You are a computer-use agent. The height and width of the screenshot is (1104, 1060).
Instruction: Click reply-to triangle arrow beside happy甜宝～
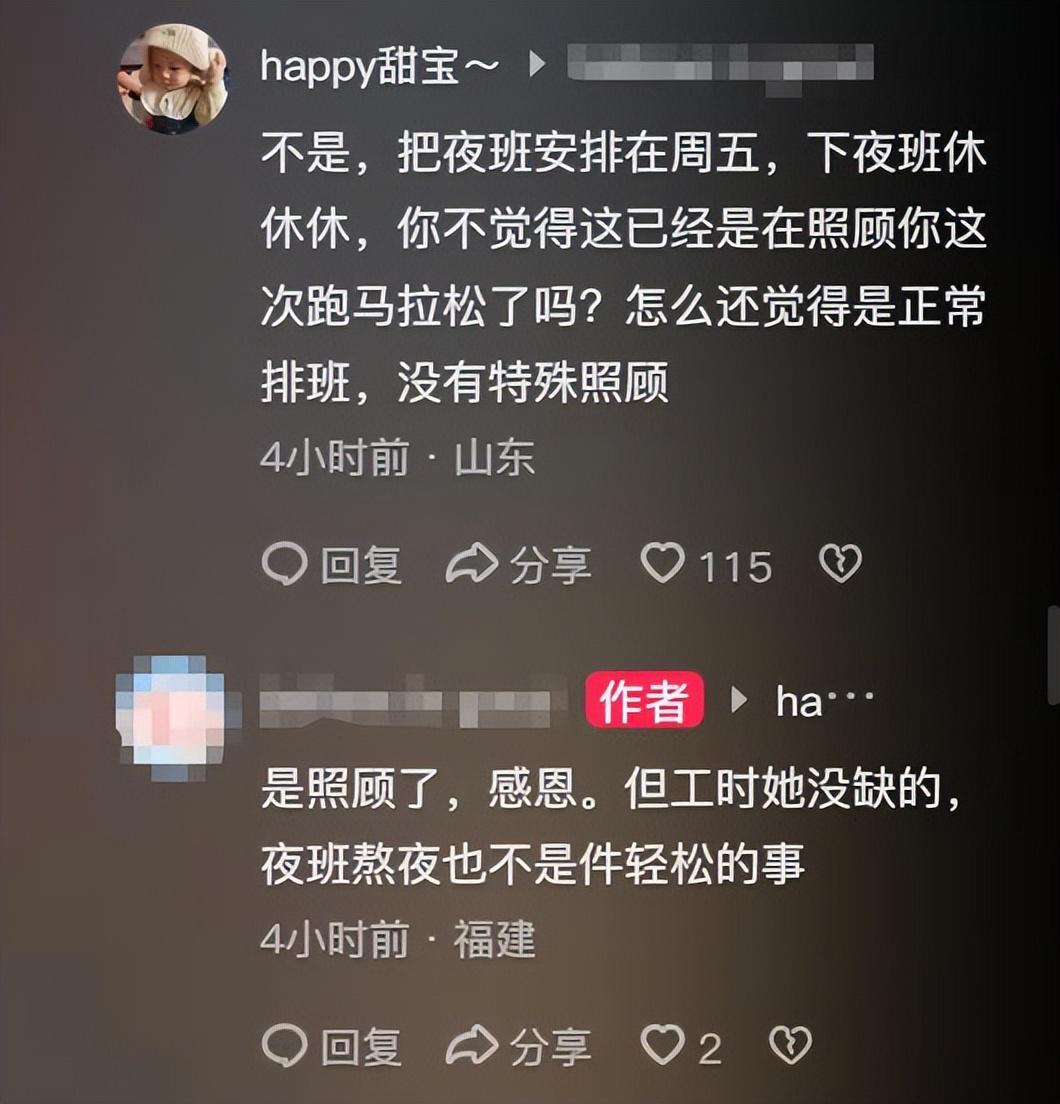point(537,65)
